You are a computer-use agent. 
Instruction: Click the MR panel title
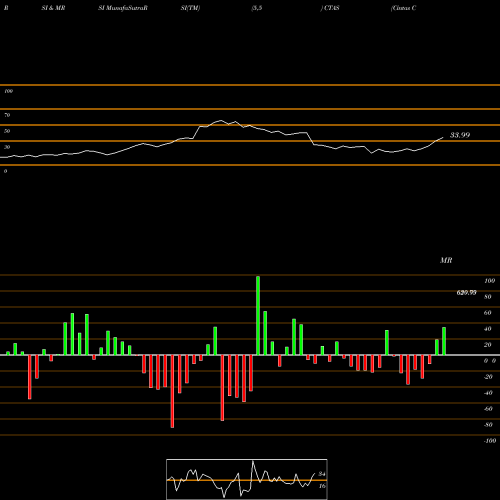click(x=446, y=260)
